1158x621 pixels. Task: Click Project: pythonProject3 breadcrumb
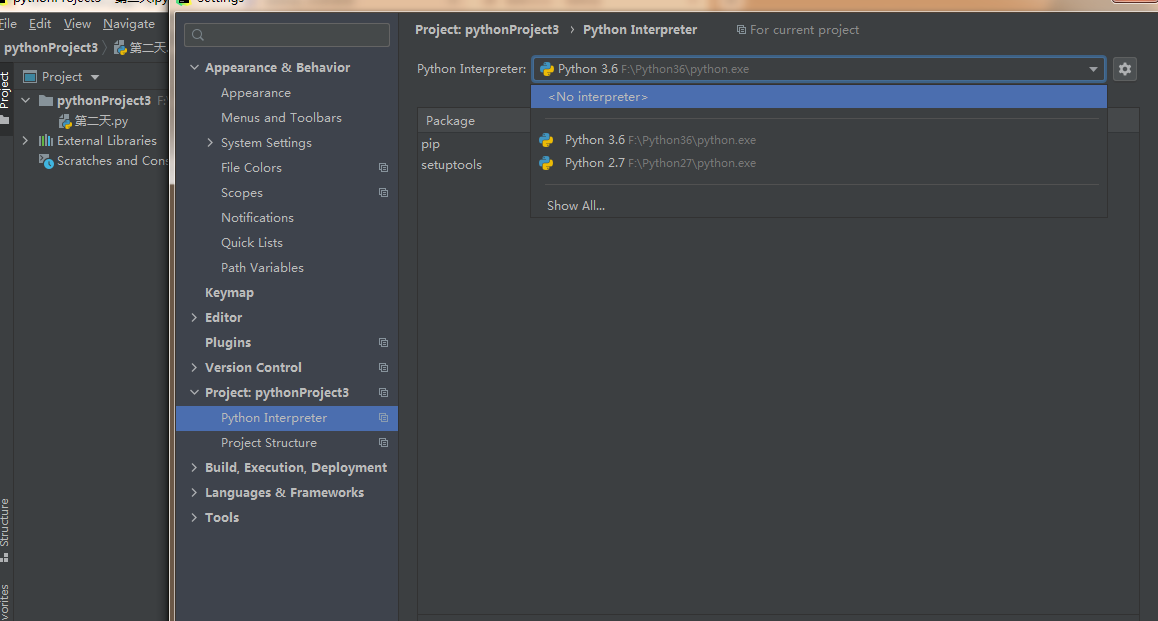[487, 30]
